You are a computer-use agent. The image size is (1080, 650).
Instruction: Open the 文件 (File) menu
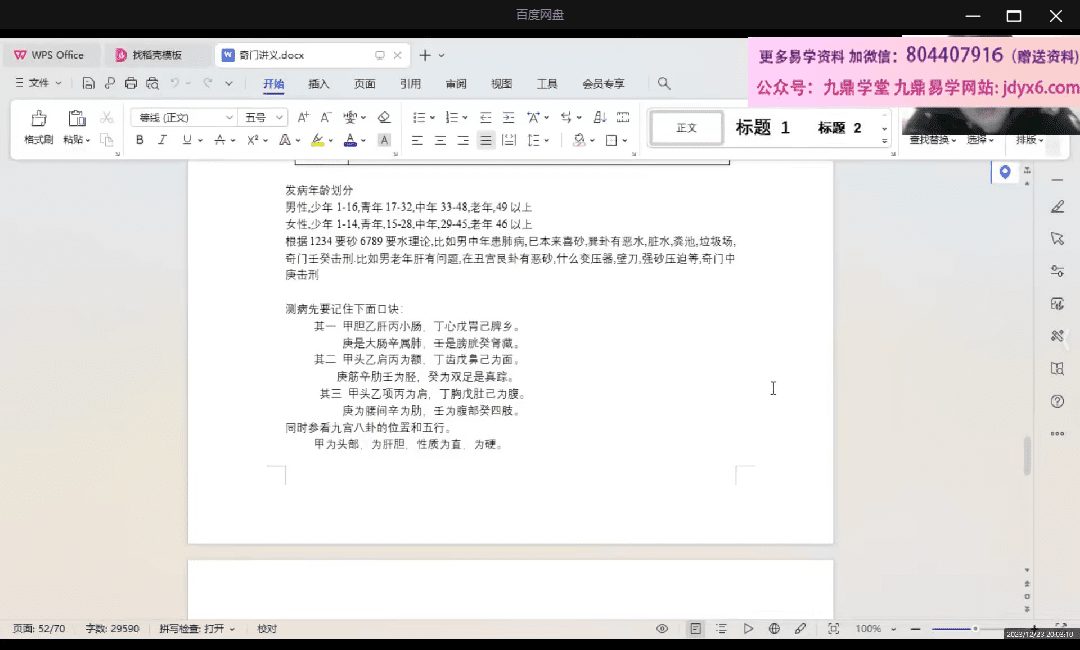[39, 83]
